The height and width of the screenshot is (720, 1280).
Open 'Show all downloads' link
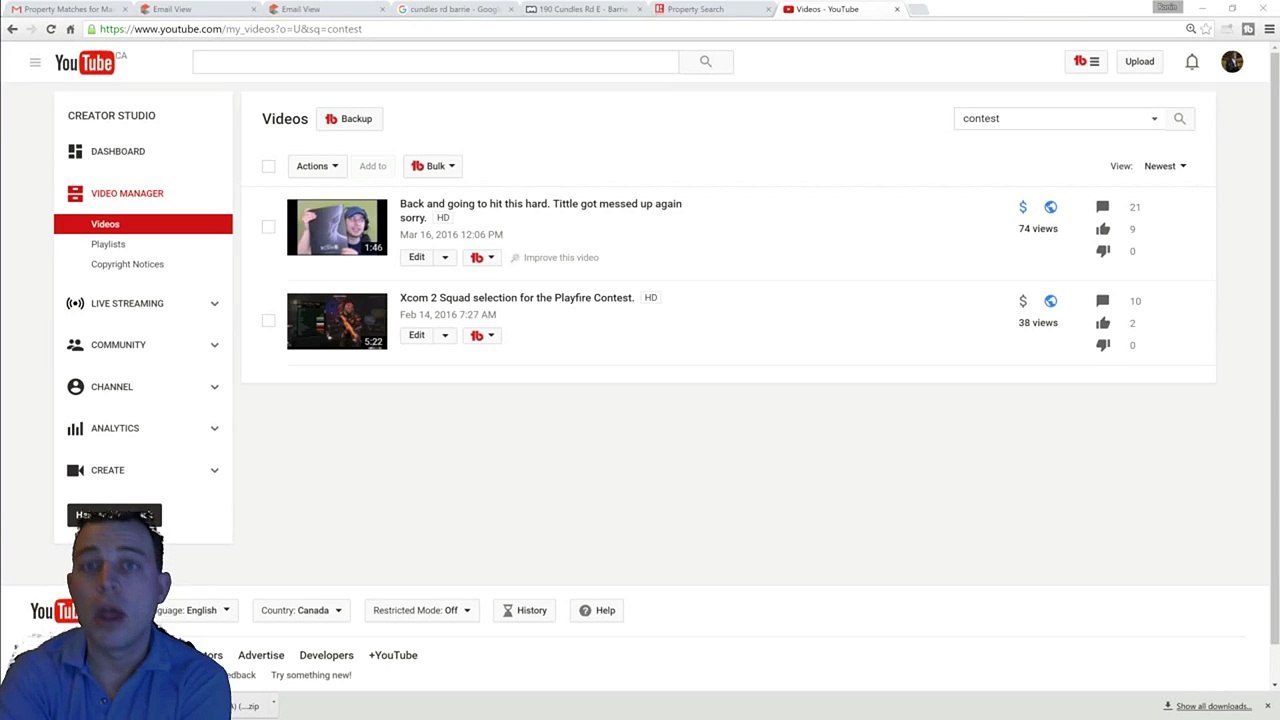1213,706
